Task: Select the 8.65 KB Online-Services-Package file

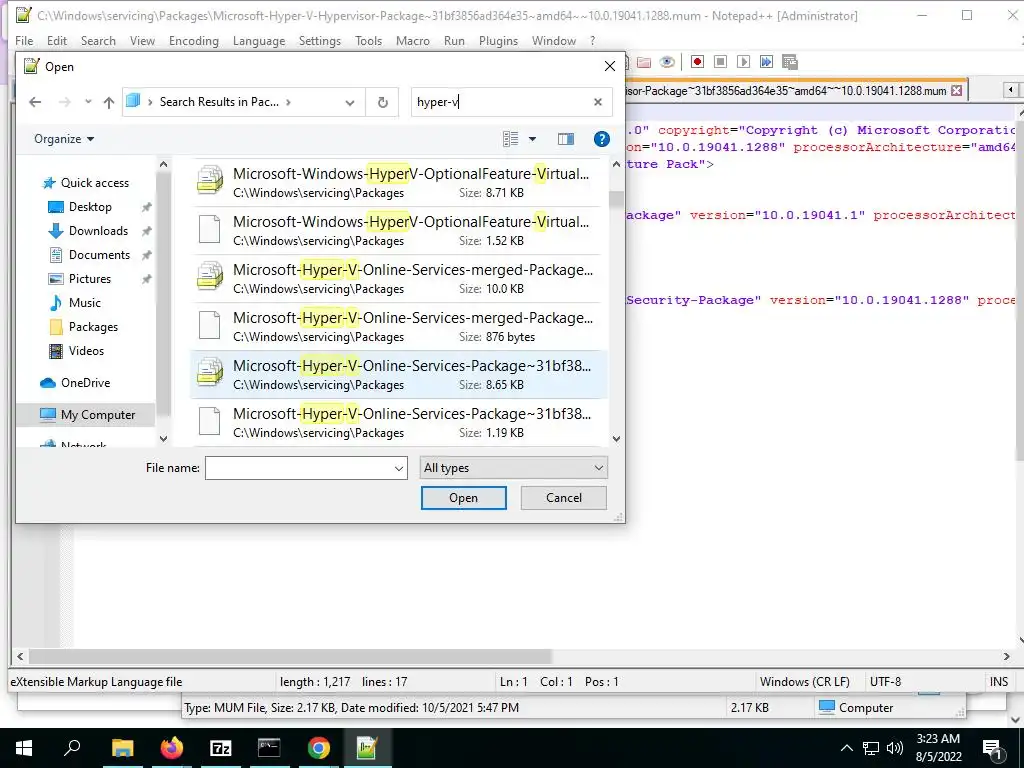Action: [x=399, y=374]
